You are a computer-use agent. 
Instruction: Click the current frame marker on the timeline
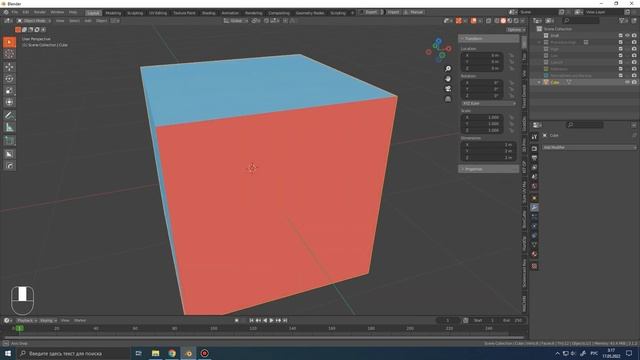(19, 328)
